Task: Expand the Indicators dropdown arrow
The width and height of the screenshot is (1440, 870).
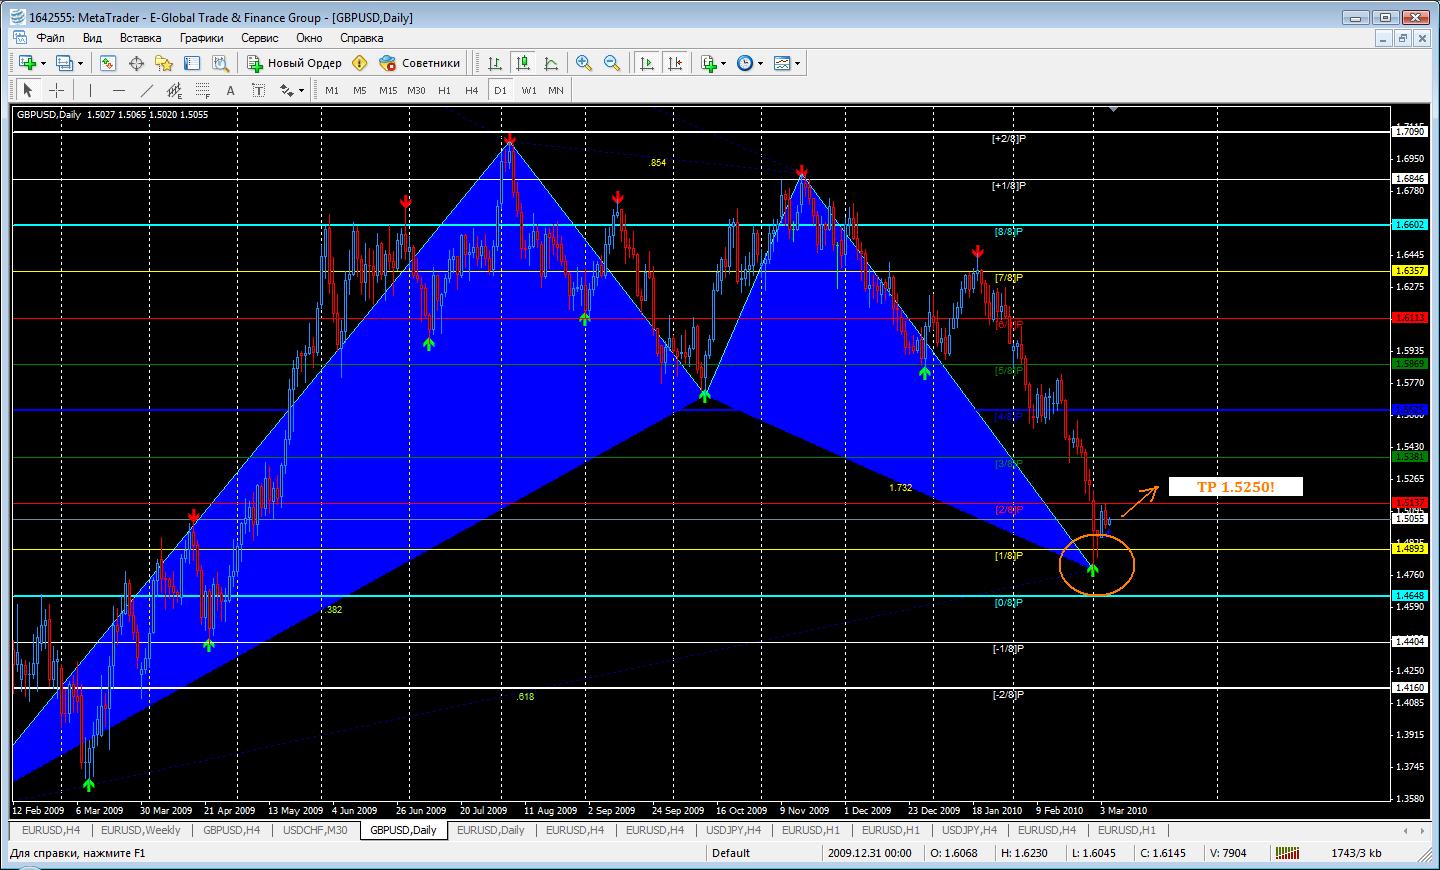Action: pyautogui.click(x=724, y=63)
